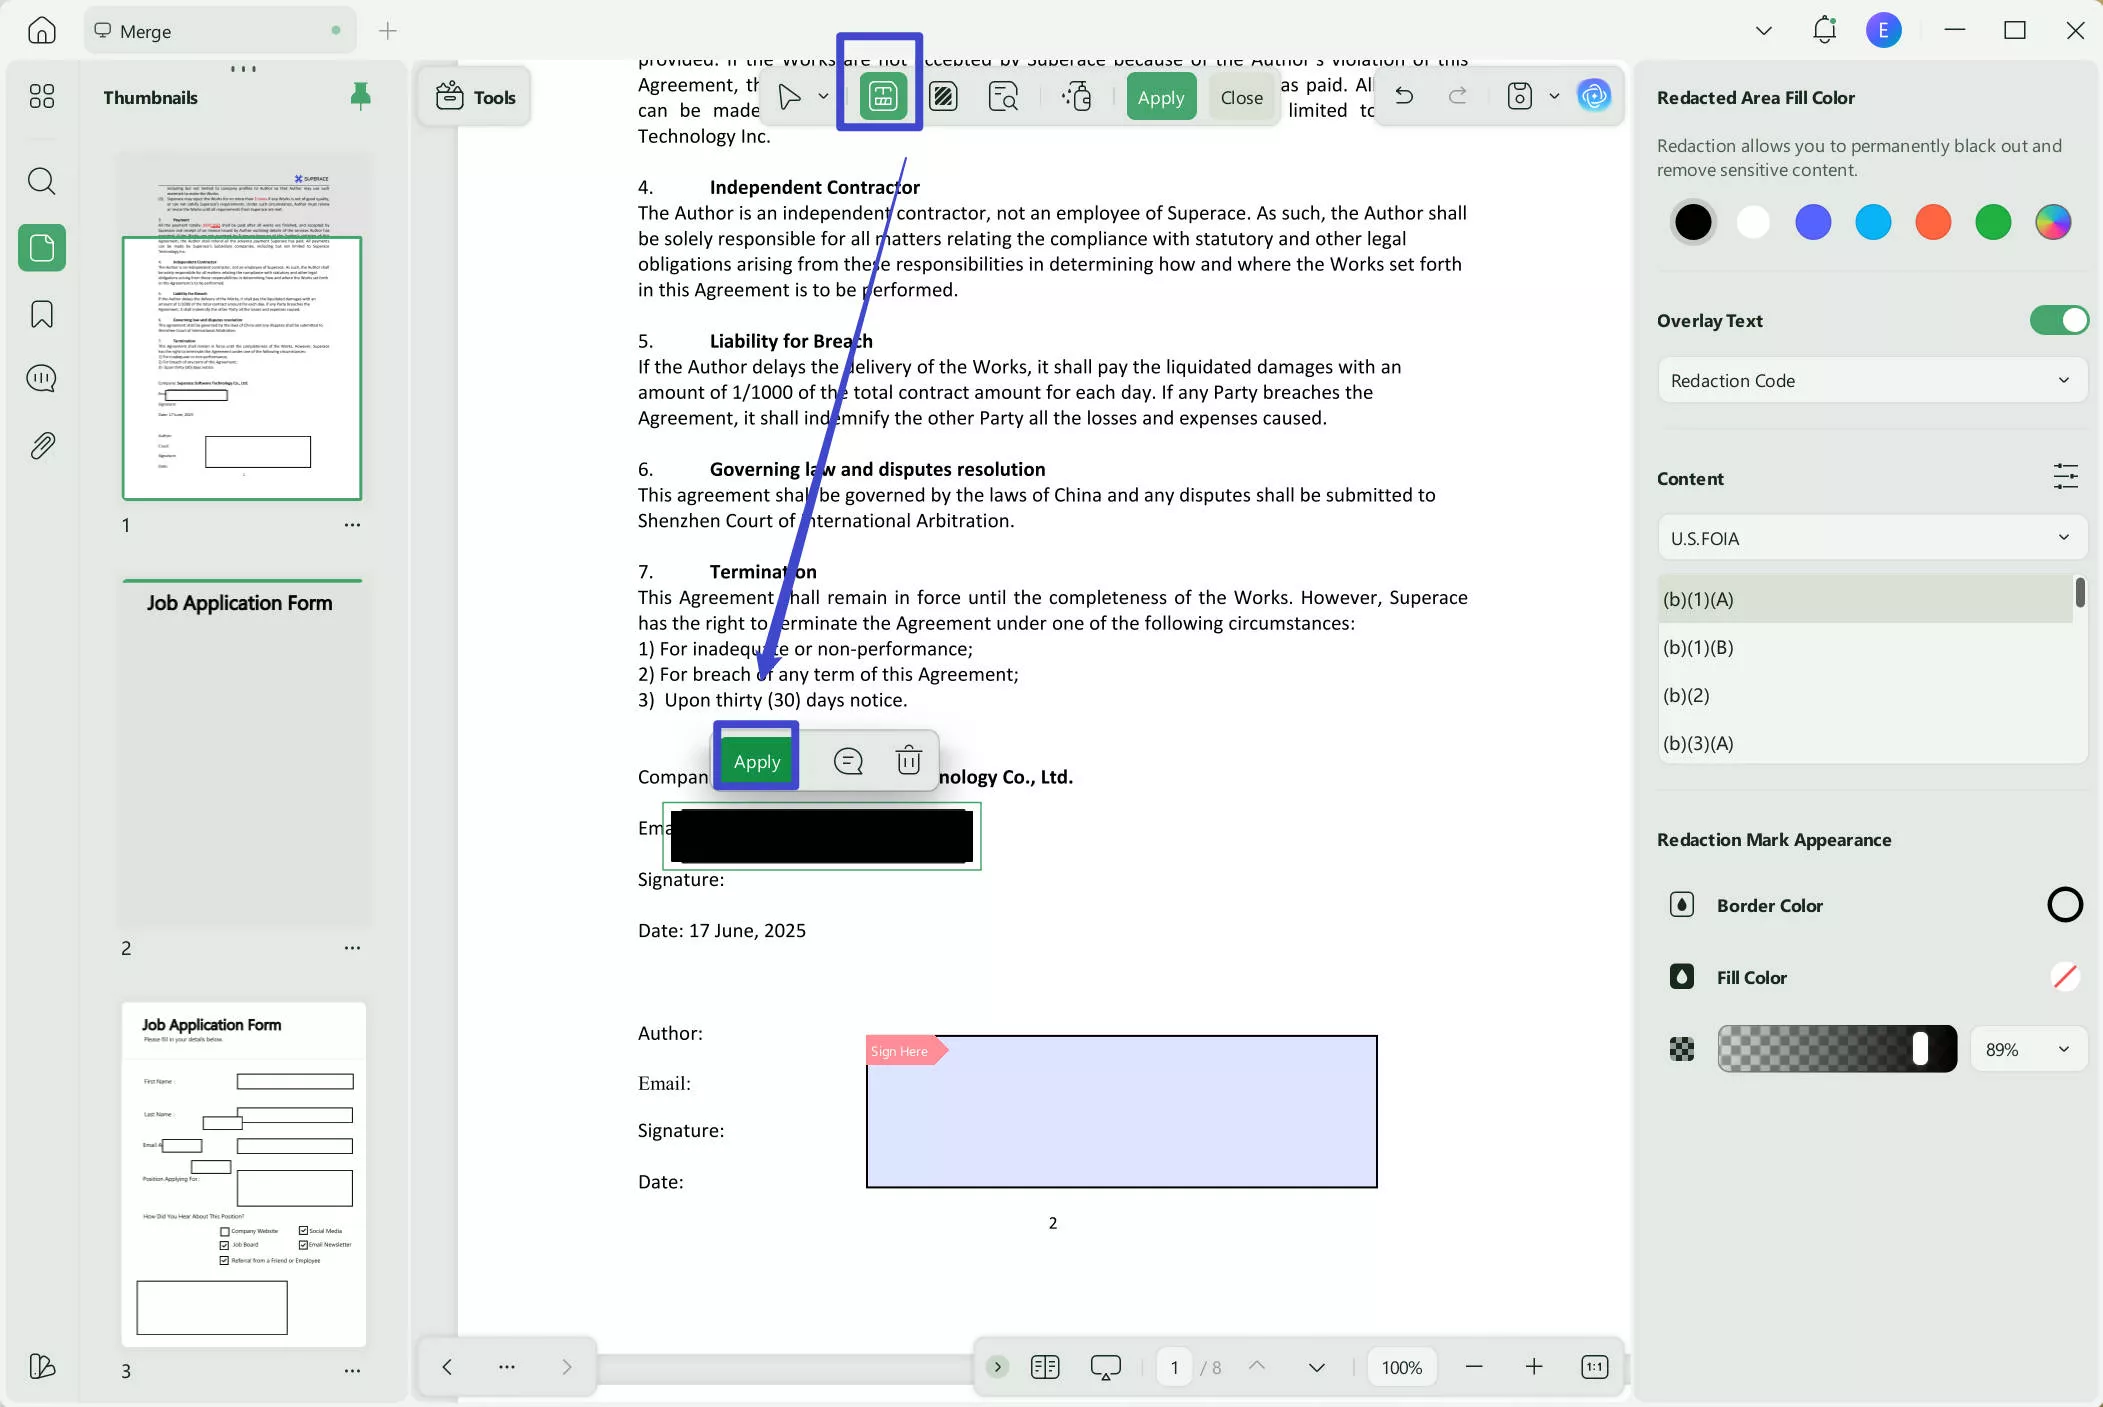The image size is (2103, 1407).
Task: Toggle the Overlay Text switch
Action: (2059, 320)
